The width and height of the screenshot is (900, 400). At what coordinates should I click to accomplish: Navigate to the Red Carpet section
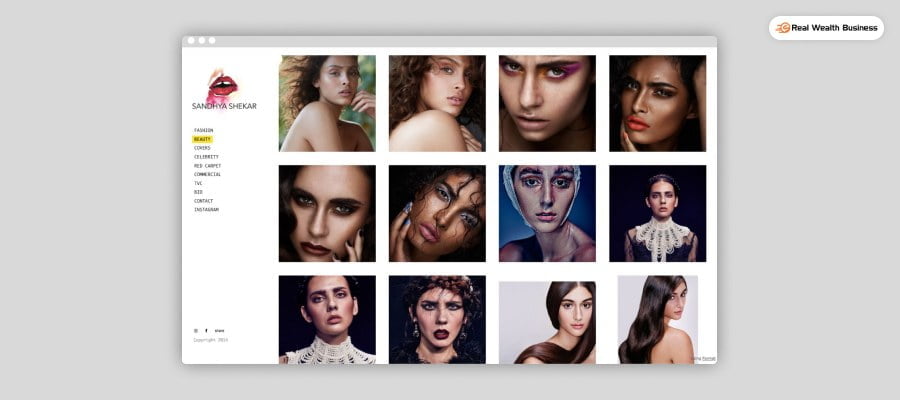tap(207, 166)
